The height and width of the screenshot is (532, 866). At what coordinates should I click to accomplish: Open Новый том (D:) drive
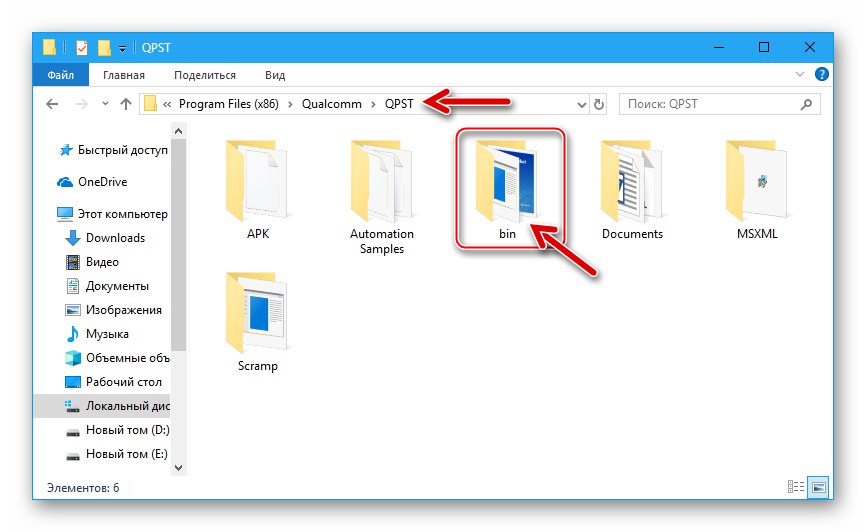pyautogui.click(x=117, y=430)
